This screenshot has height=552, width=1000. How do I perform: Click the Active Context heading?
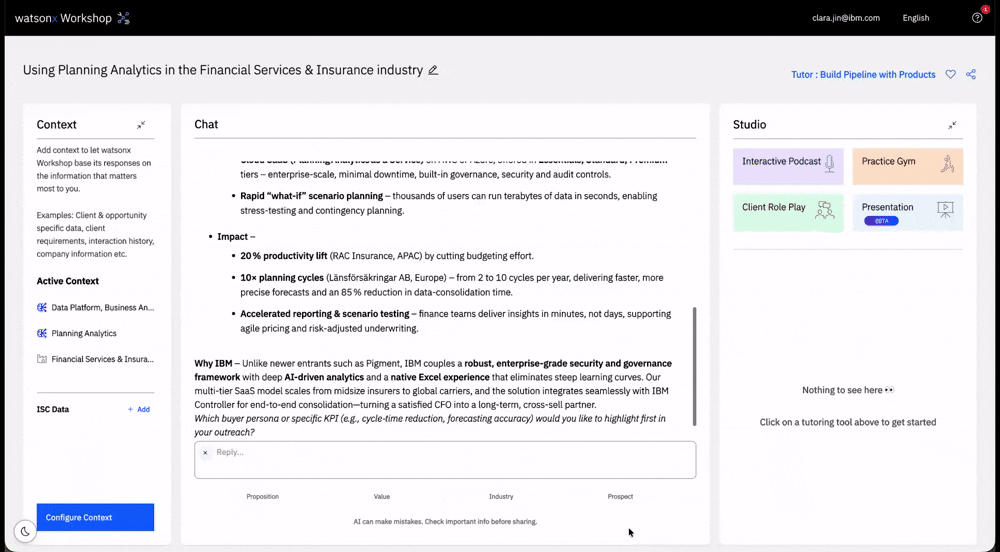click(x=68, y=281)
